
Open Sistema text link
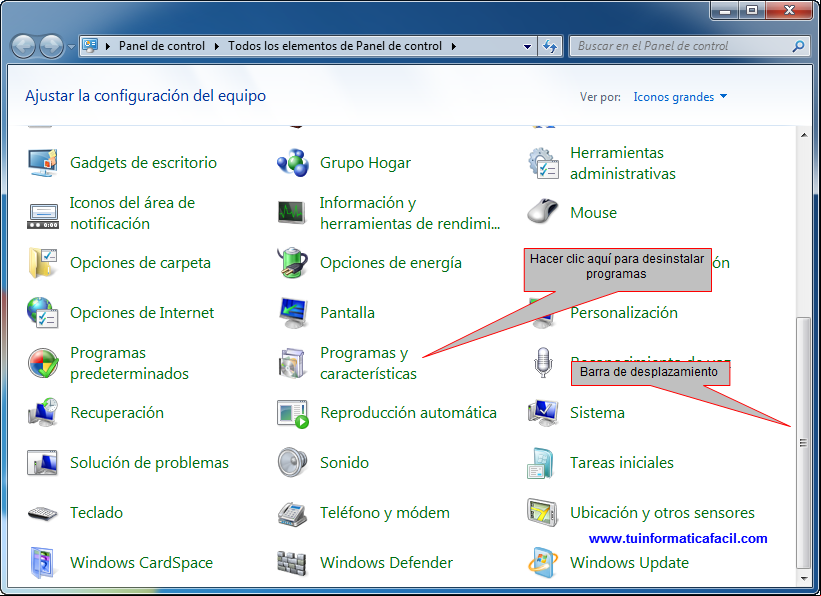click(597, 413)
